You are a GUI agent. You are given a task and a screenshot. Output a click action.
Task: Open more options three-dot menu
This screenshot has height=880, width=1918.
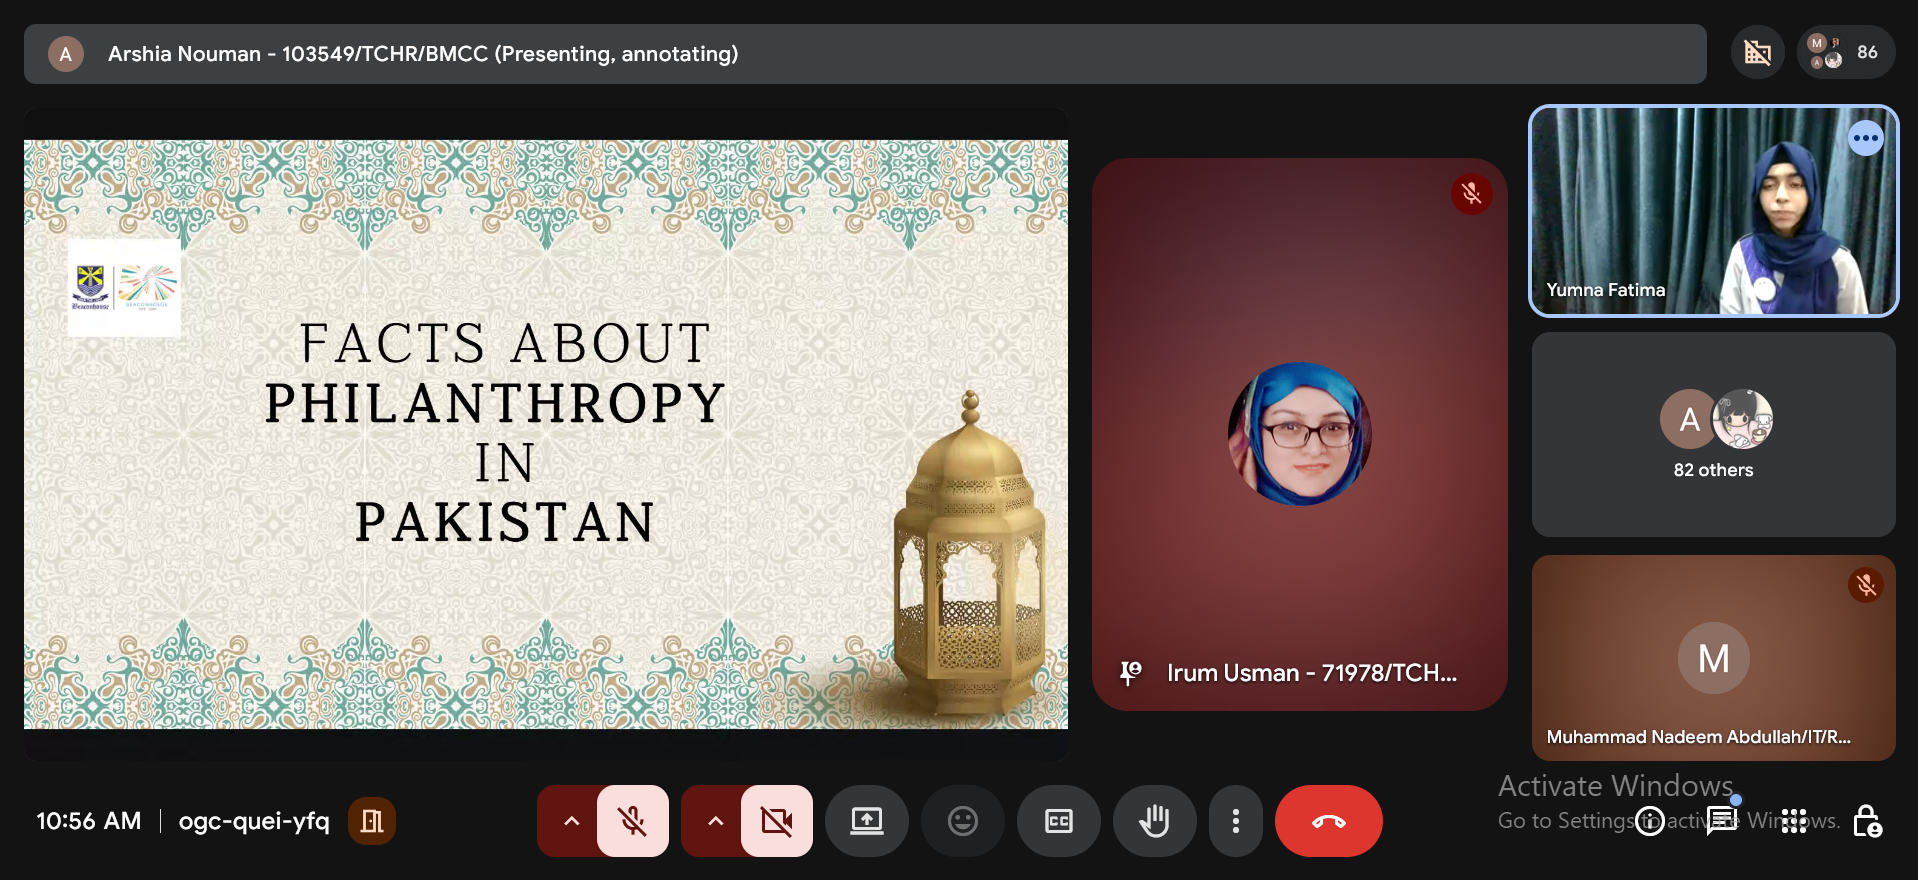1236,821
